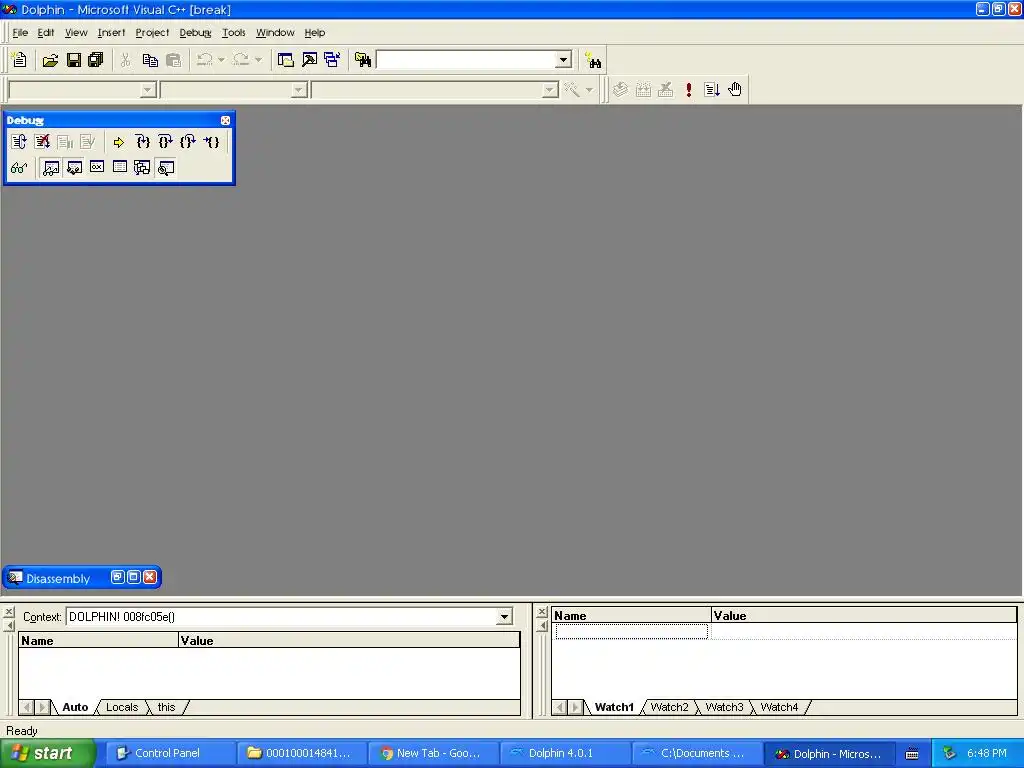Viewport: 1024px width, 768px height.
Task: Expand the Find combo box dropdown arrow
Action: [564, 60]
